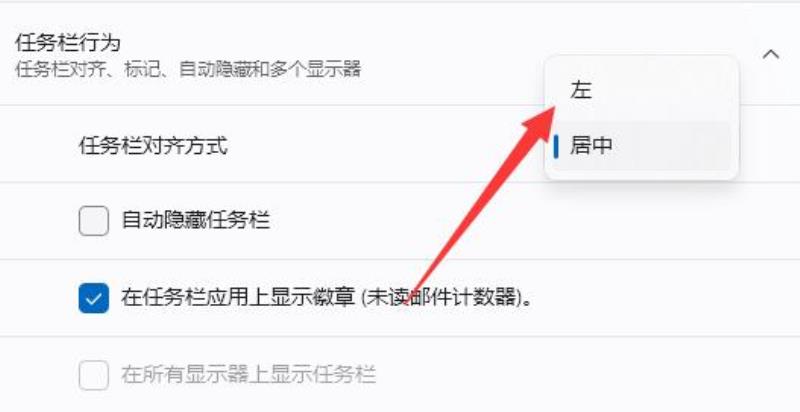Tick the 在所有显示器上显示任务栏 checkbox
This screenshot has height=412, width=800.
click(x=93, y=375)
